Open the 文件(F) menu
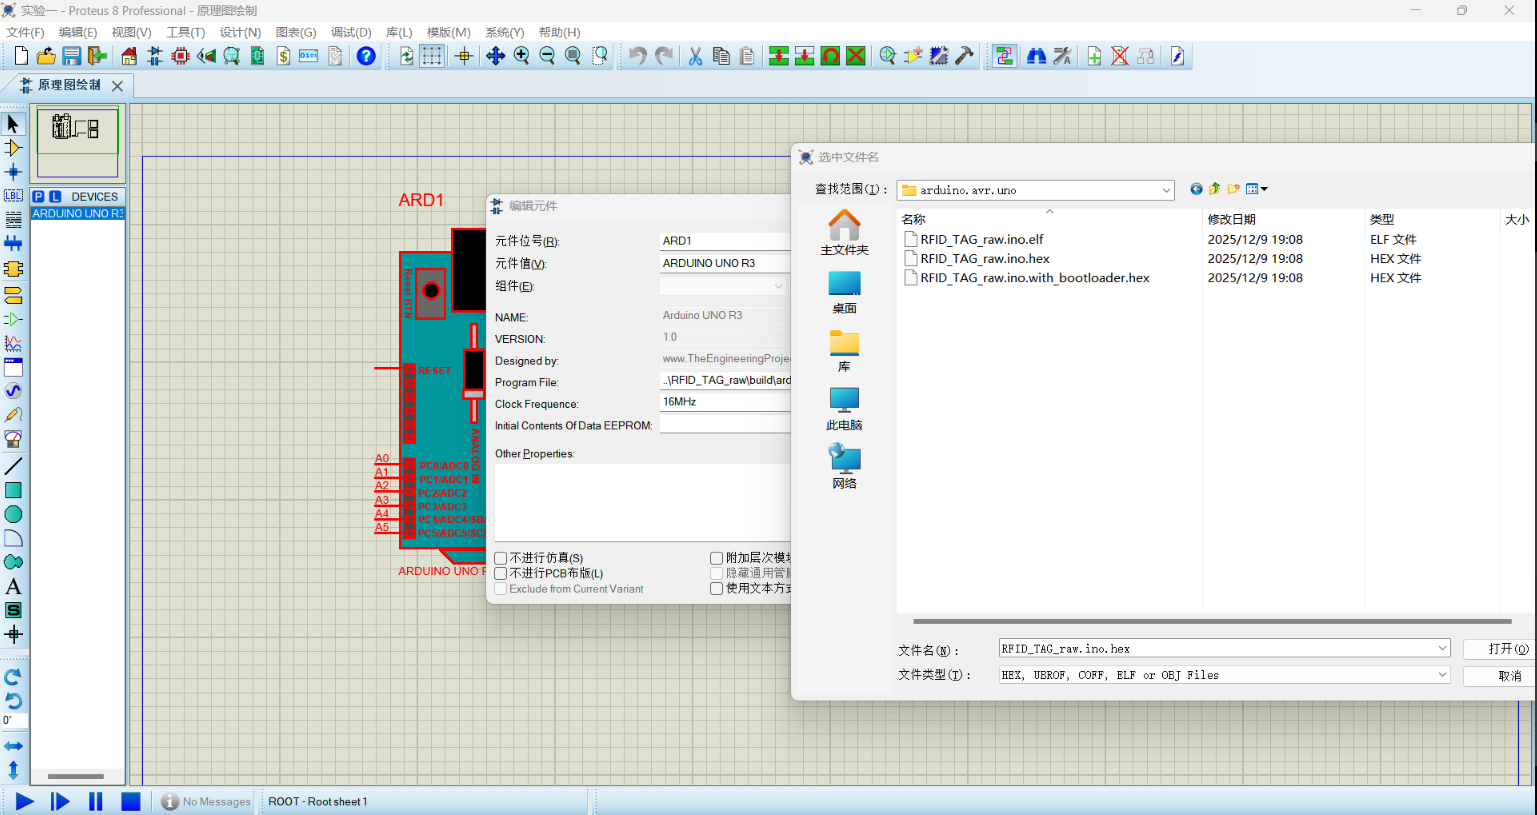1537x815 pixels. pos(25,32)
